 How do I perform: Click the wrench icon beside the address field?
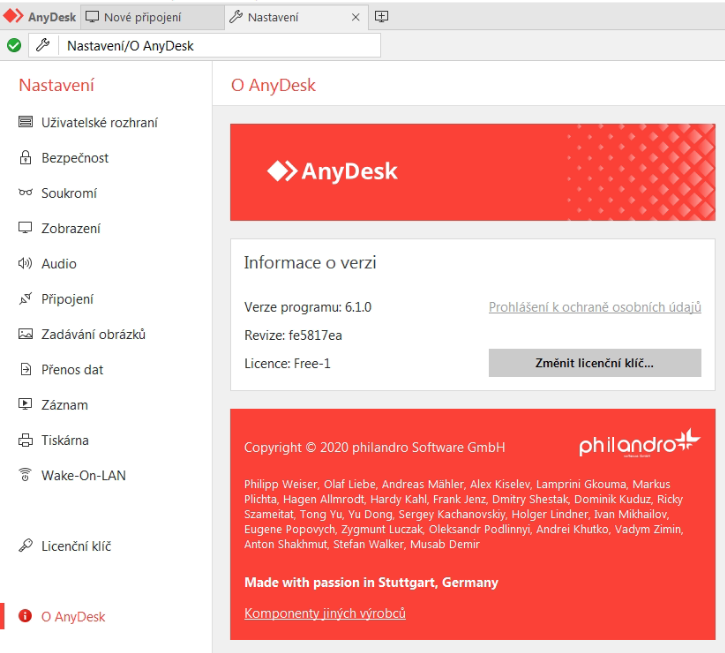point(43,45)
